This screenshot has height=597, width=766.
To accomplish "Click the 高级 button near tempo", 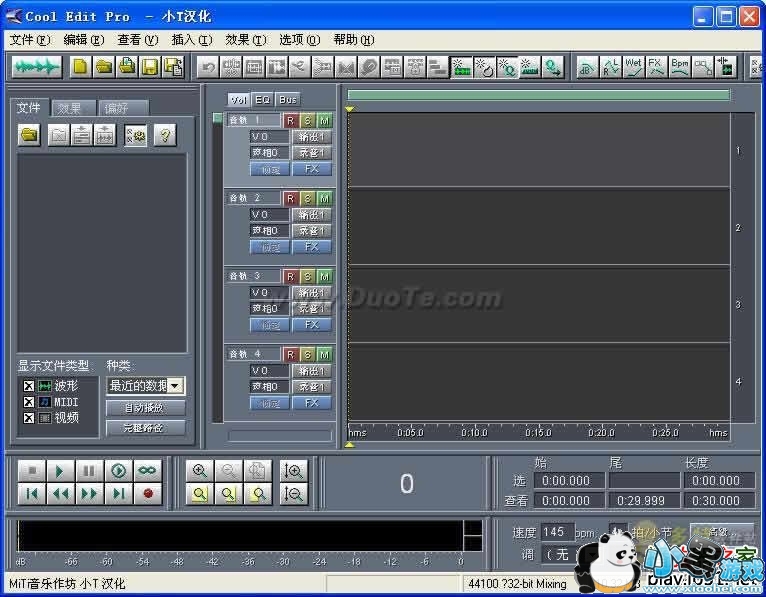I will coord(721,532).
